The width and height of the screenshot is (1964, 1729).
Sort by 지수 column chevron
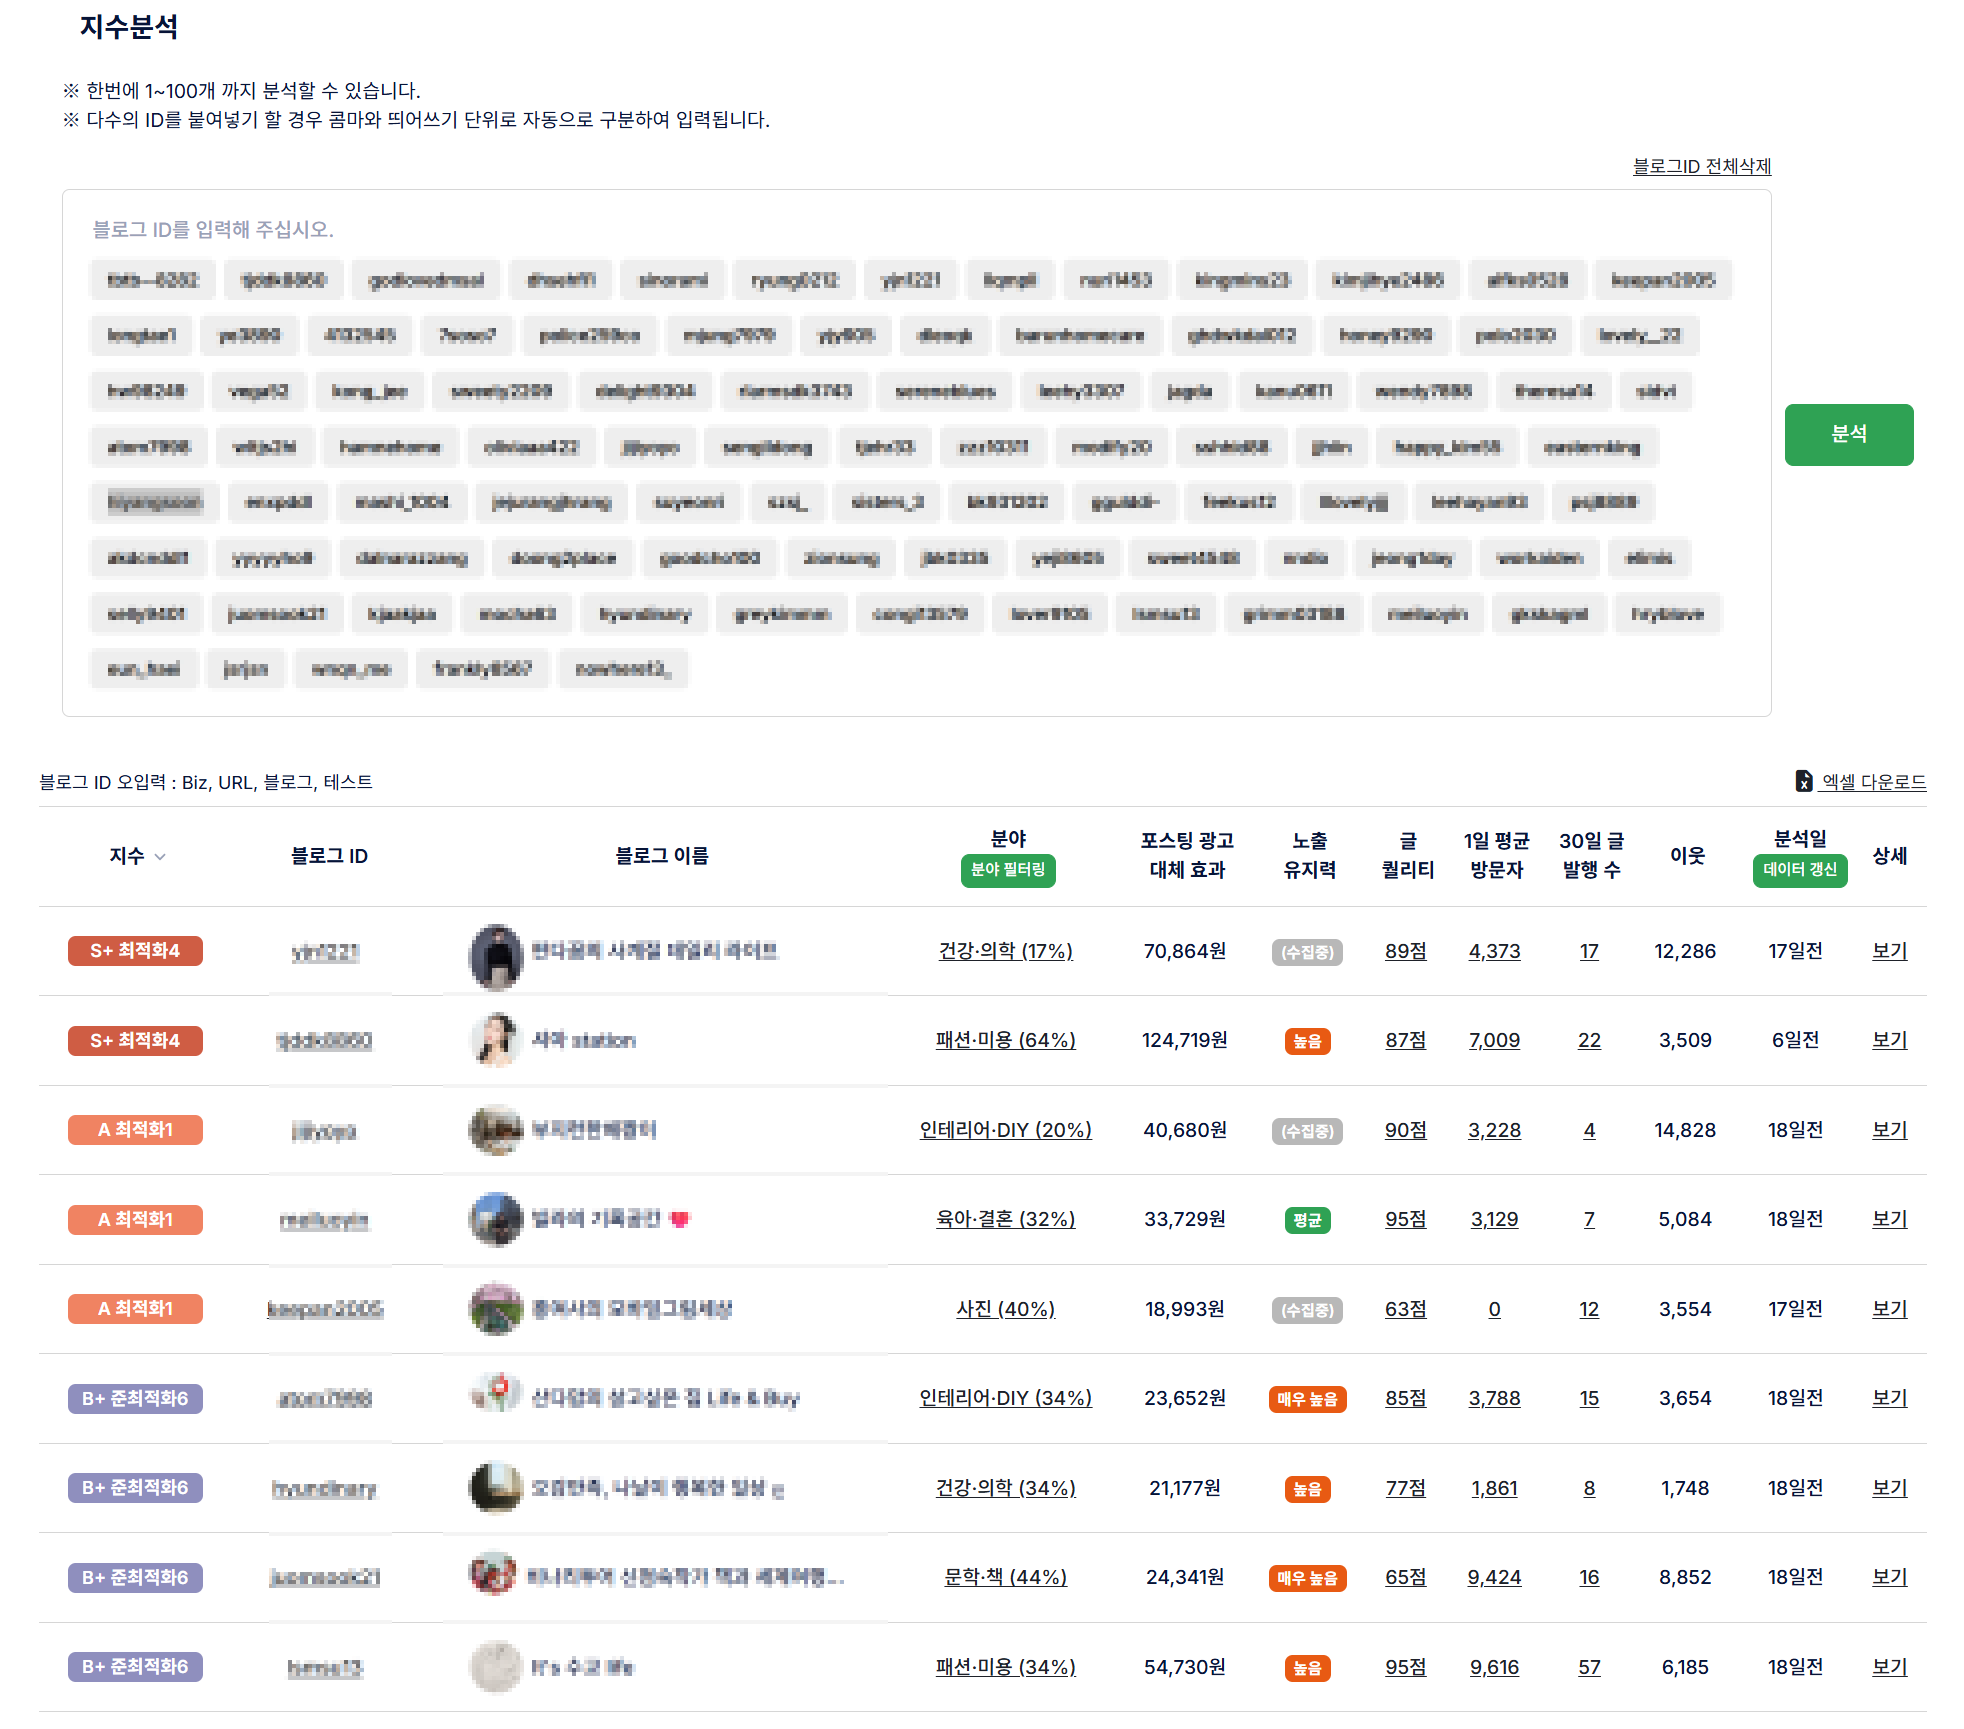coord(160,857)
